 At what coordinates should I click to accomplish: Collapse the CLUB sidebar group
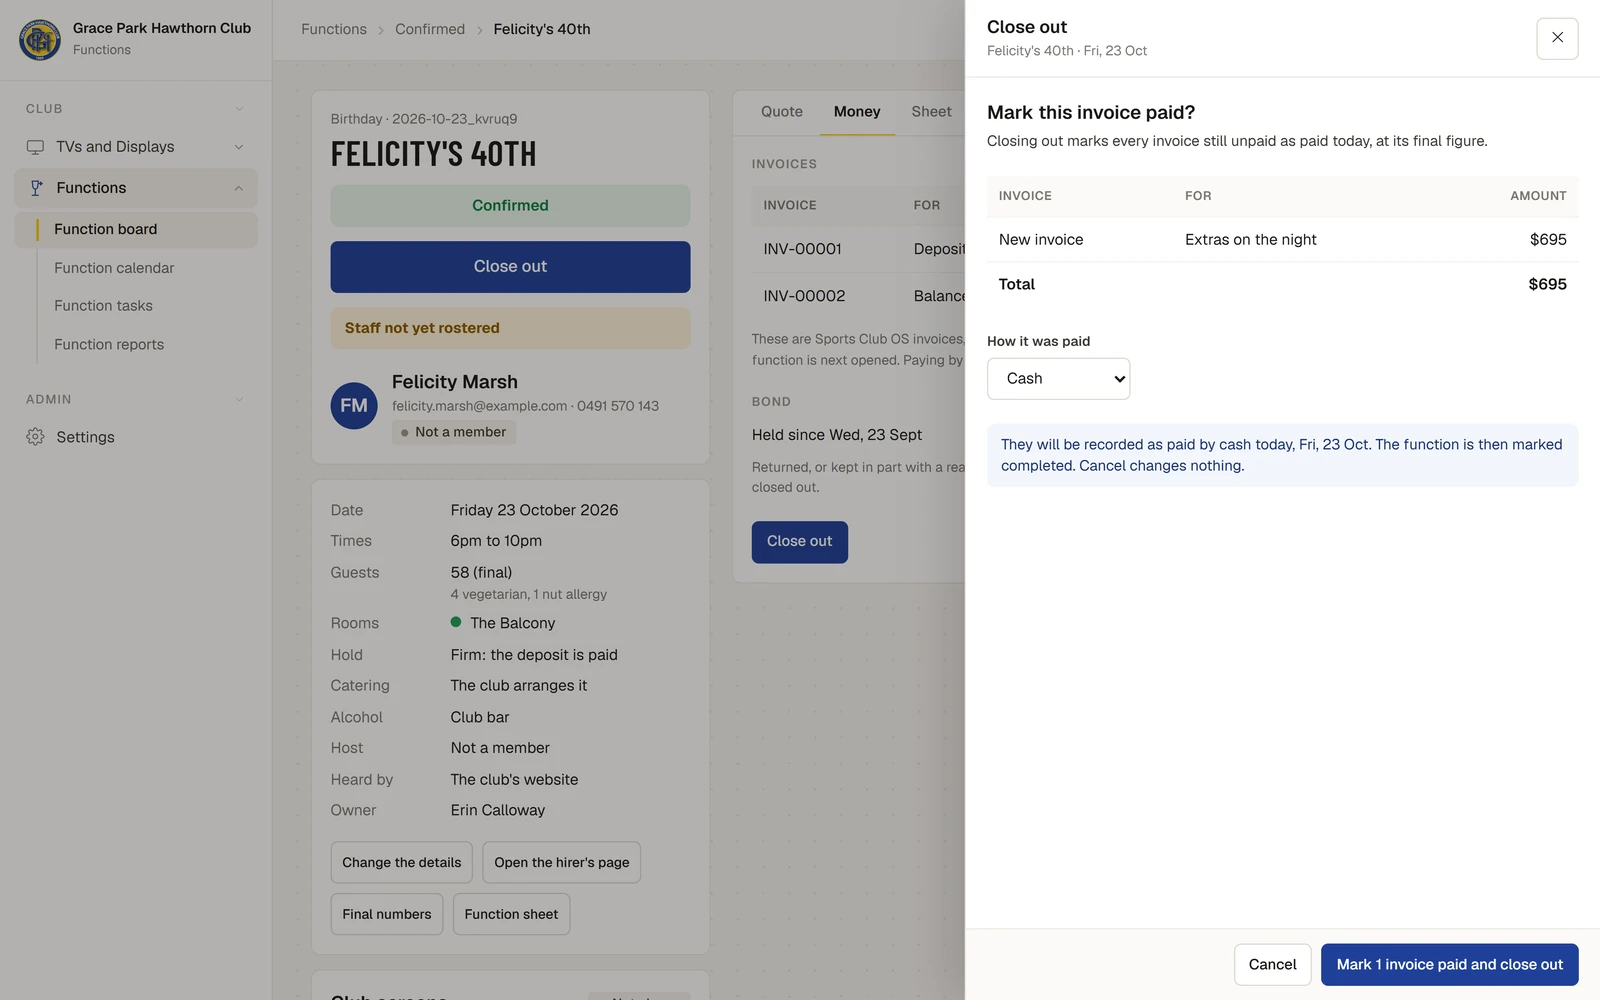(239, 109)
